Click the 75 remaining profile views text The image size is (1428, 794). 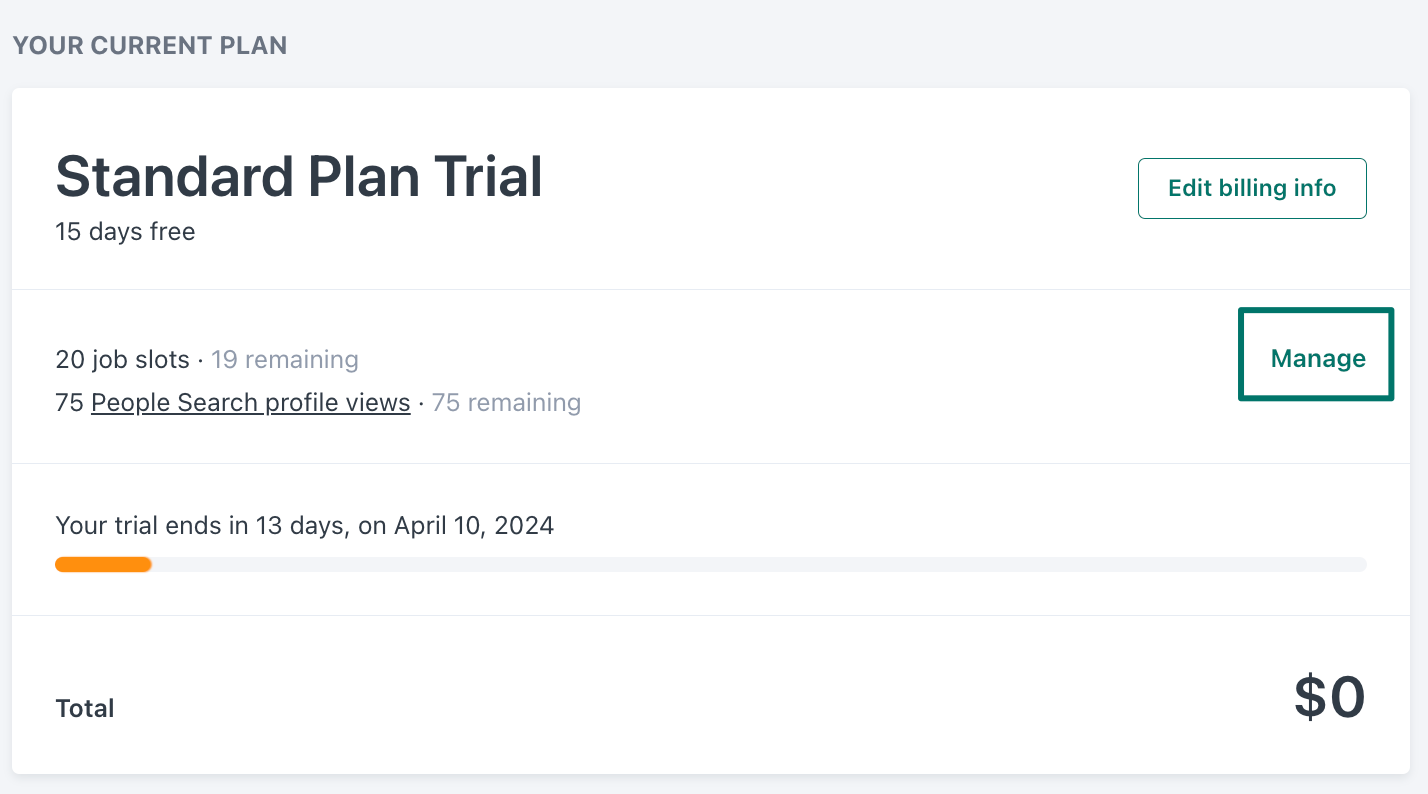click(506, 402)
